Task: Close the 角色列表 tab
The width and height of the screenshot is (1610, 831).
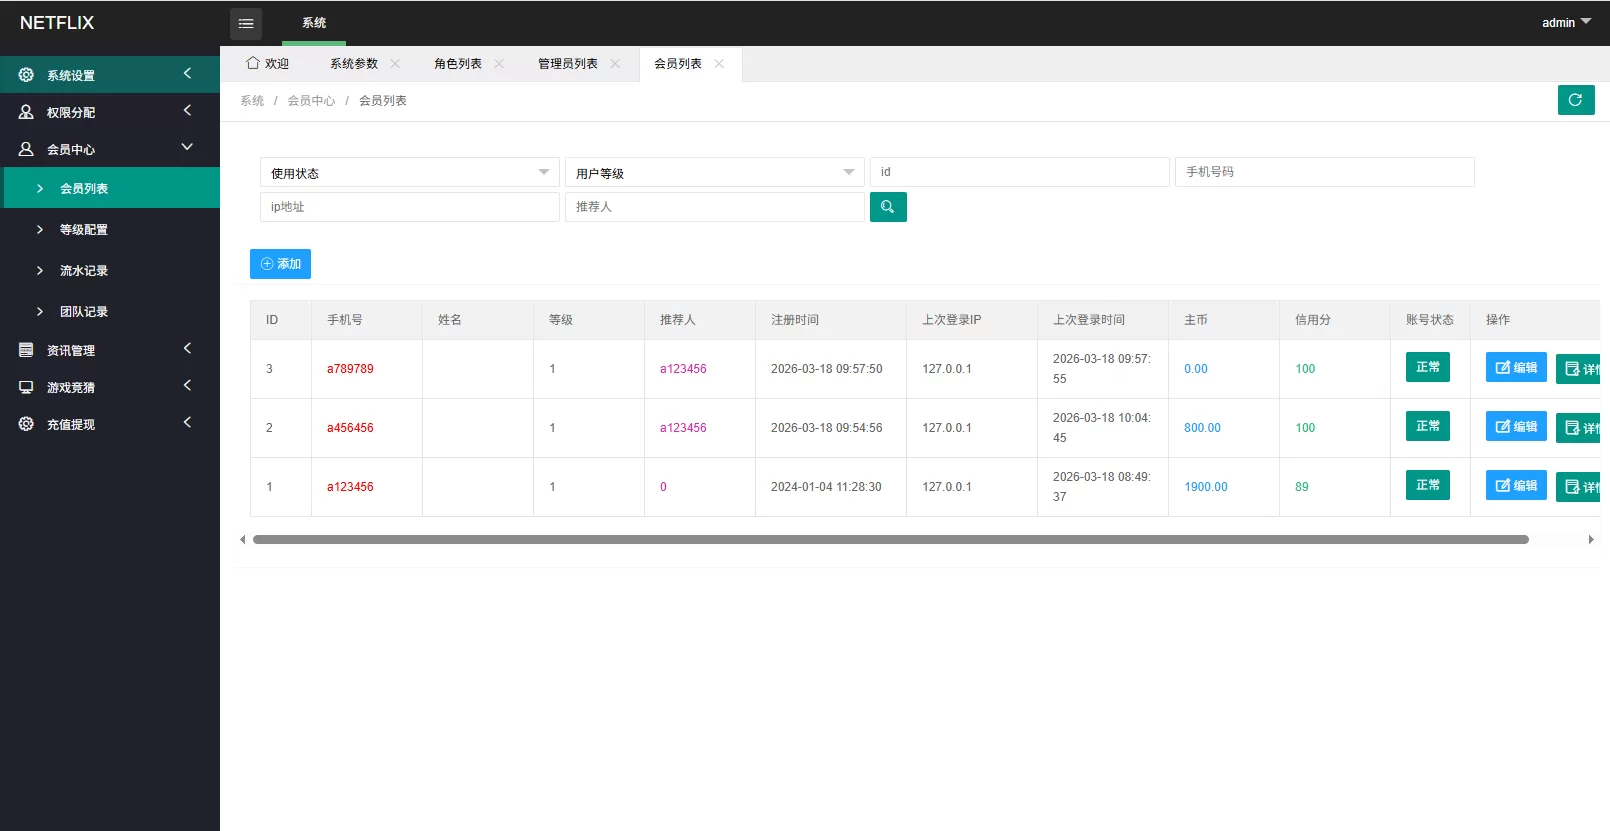Action: coord(499,64)
